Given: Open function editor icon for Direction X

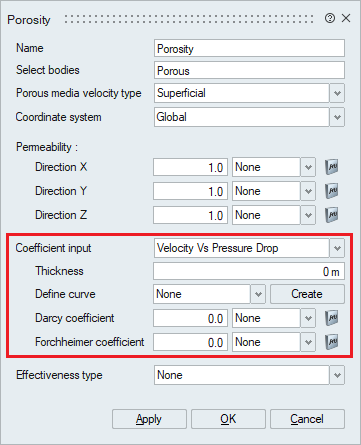Looking at the screenshot, I should coord(331,167).
